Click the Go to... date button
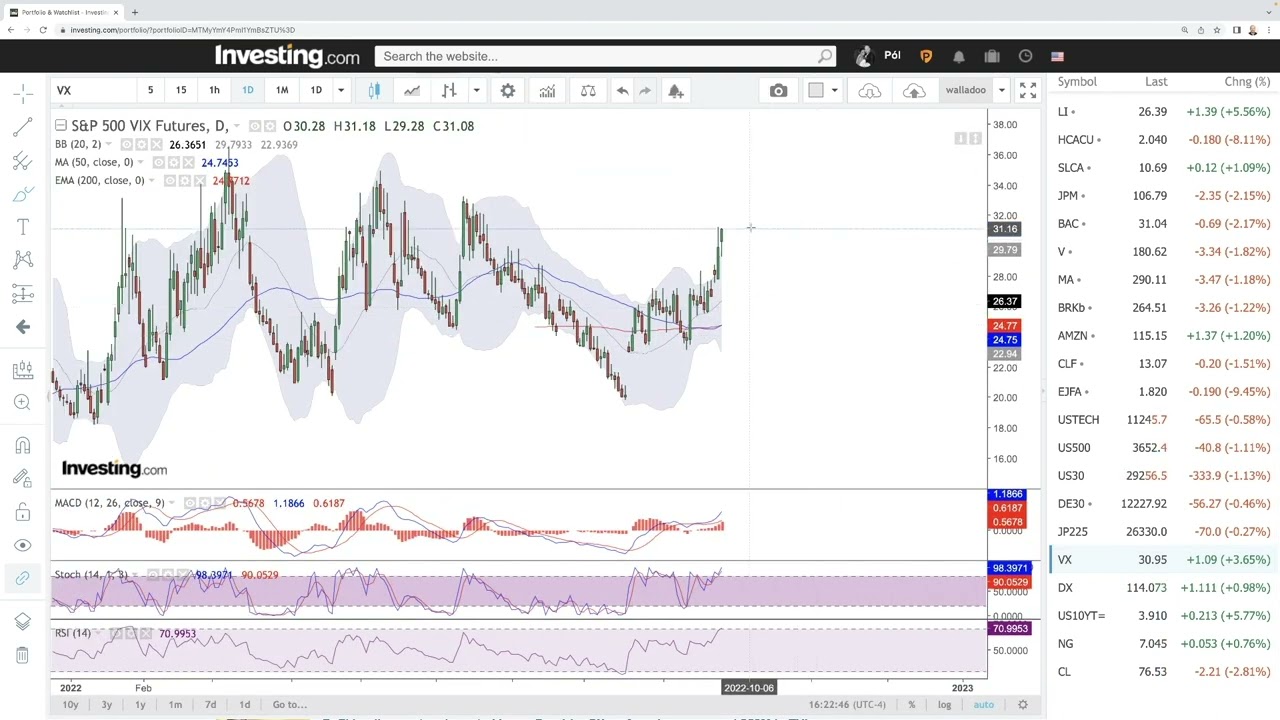 point(290,705)
